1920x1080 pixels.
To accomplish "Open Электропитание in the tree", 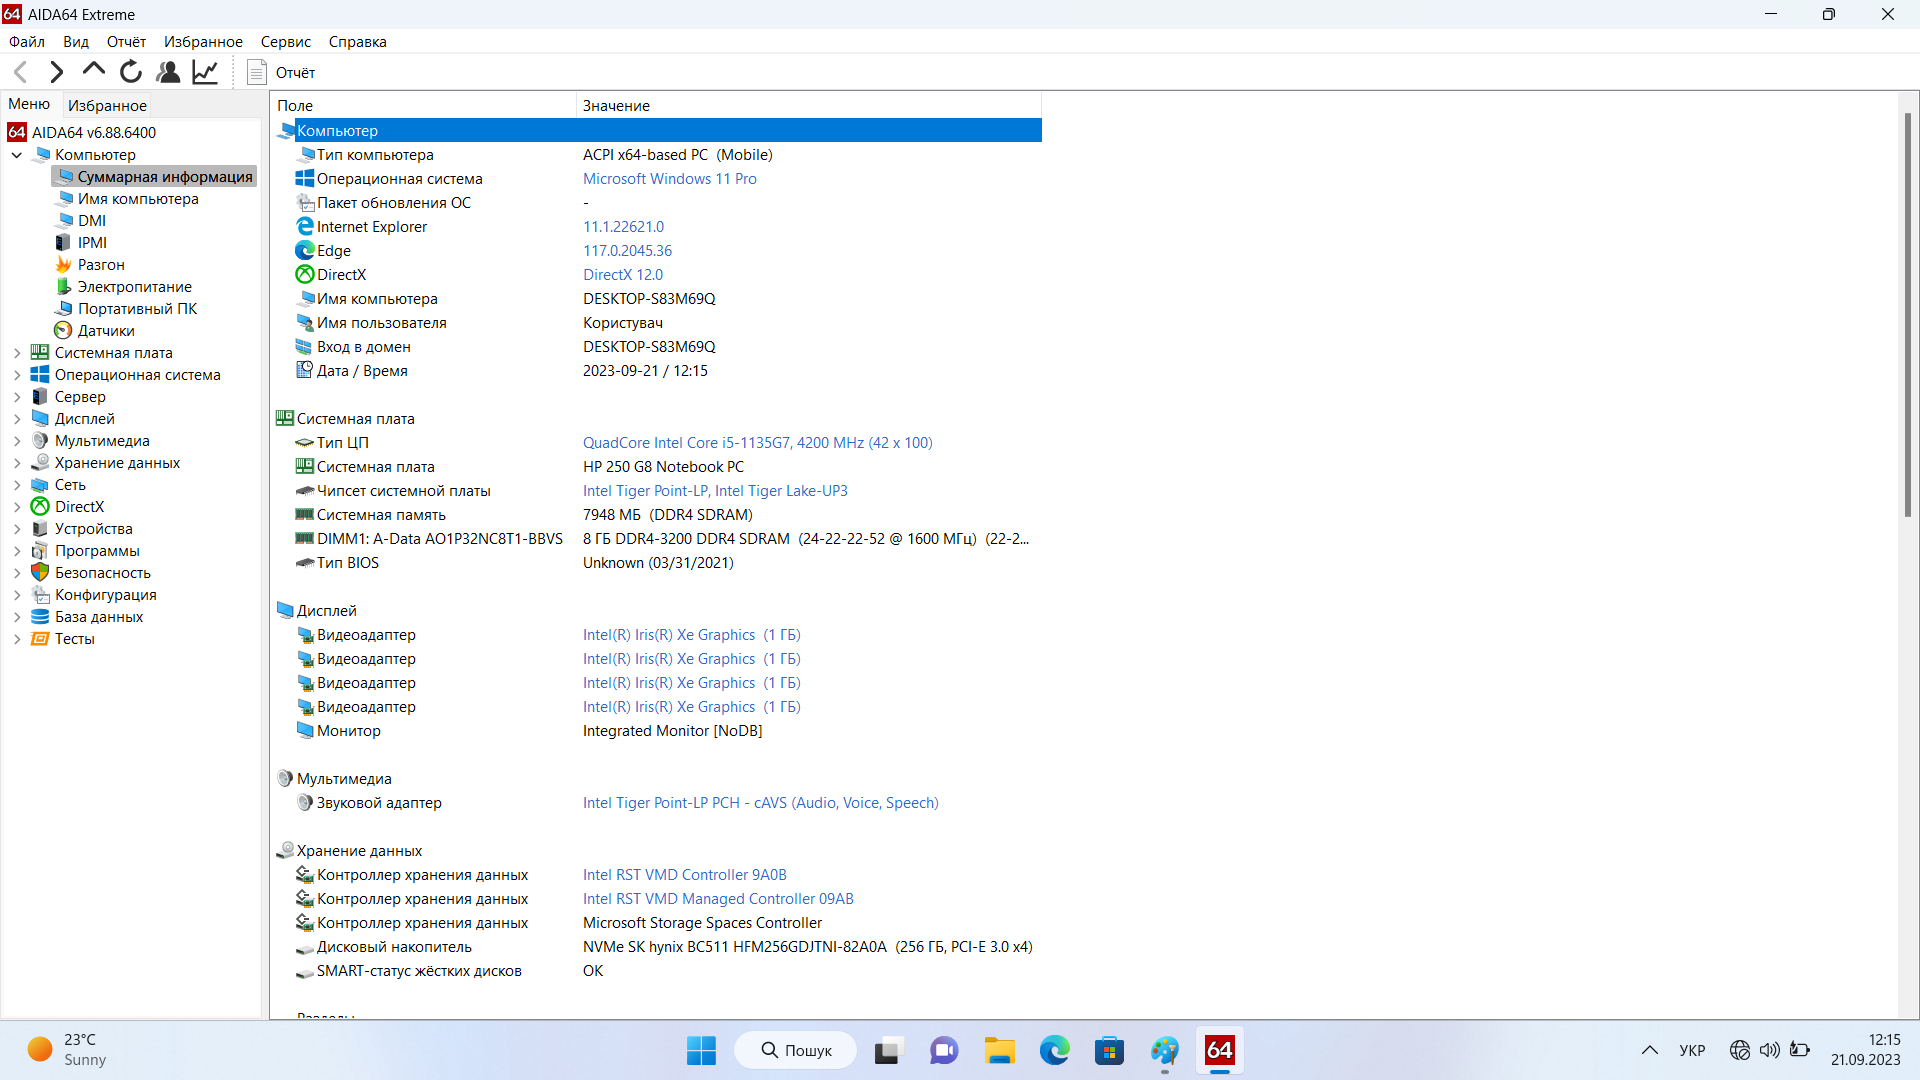I will [134, 287].
